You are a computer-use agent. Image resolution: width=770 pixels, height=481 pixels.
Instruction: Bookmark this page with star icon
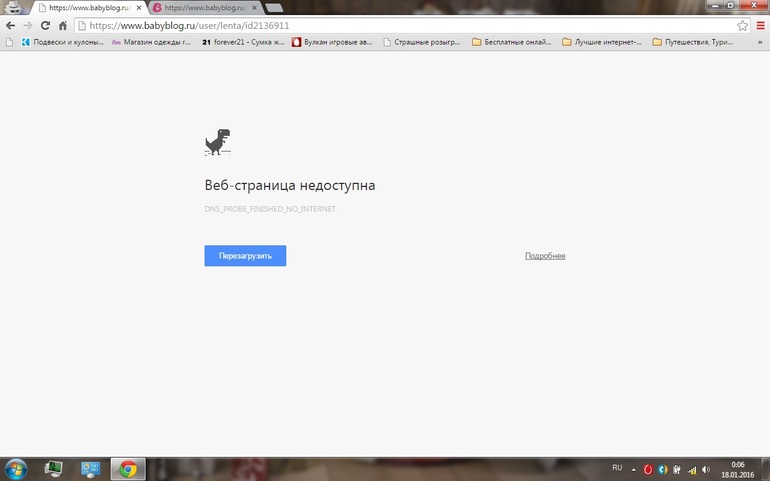(x=742, y=26)
